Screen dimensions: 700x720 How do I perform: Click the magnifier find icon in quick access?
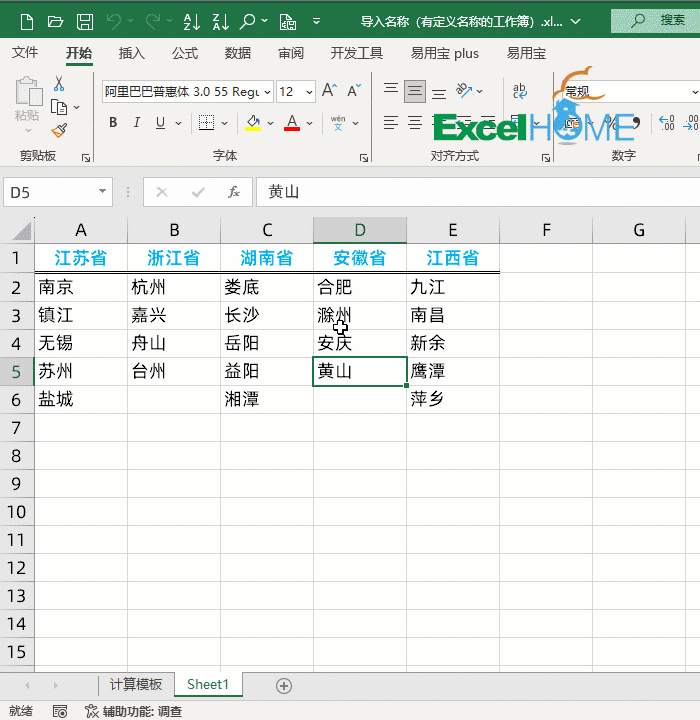(248, 21)
